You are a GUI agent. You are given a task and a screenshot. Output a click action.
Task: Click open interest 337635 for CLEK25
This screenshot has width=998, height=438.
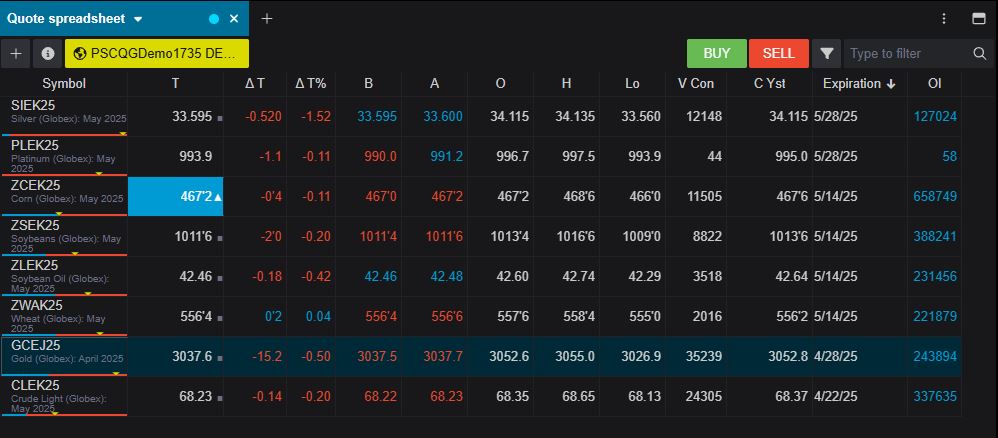(x=934, y=396)
